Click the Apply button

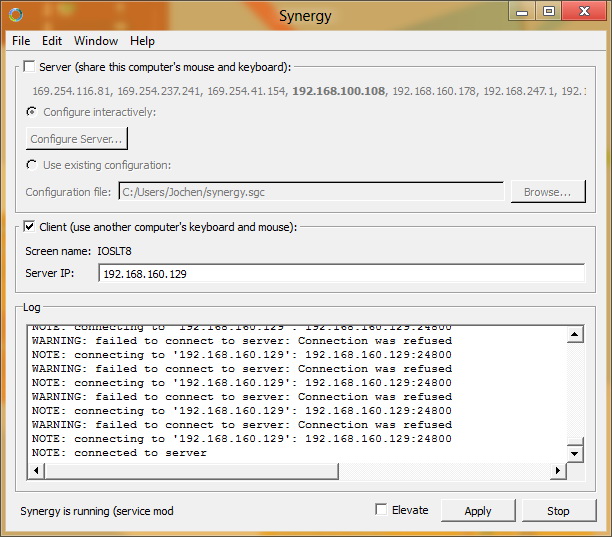click(478, 511)
